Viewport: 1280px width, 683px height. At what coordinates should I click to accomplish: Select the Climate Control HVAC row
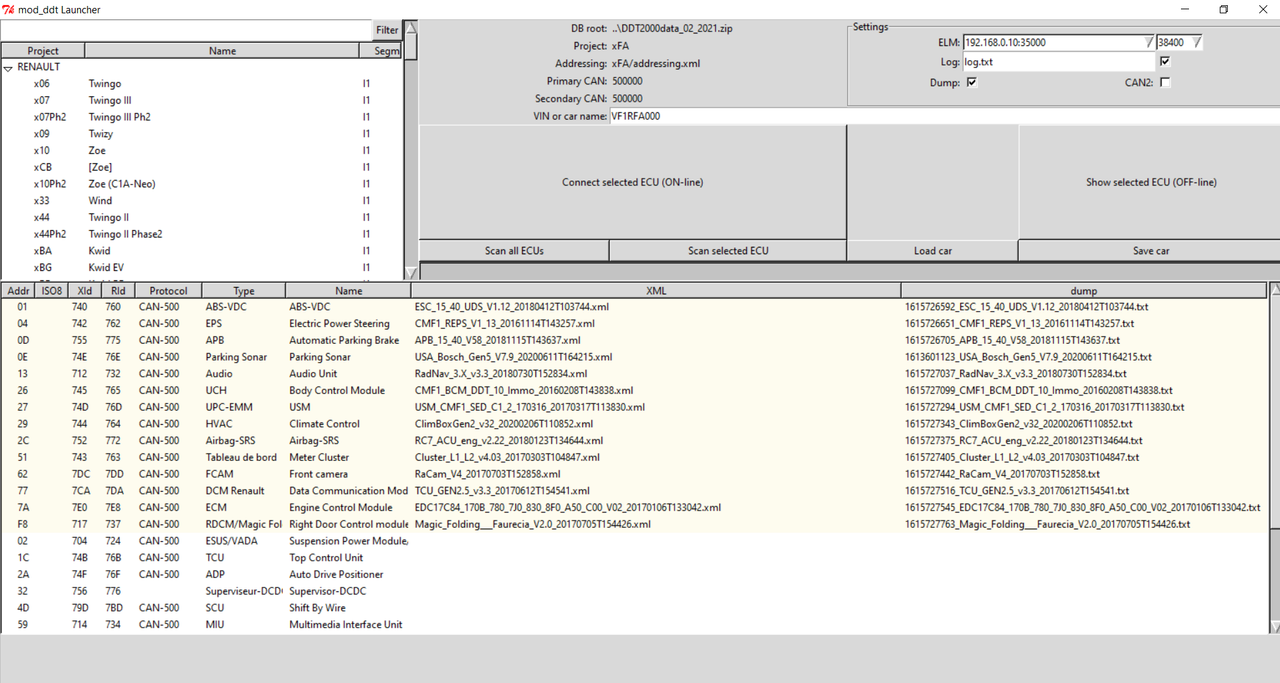click(x=634, y=424)
